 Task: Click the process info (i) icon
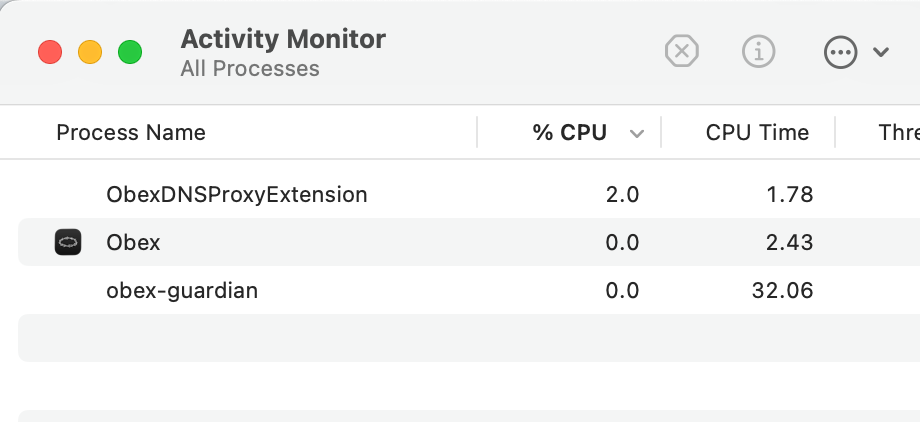click(759, 51)
